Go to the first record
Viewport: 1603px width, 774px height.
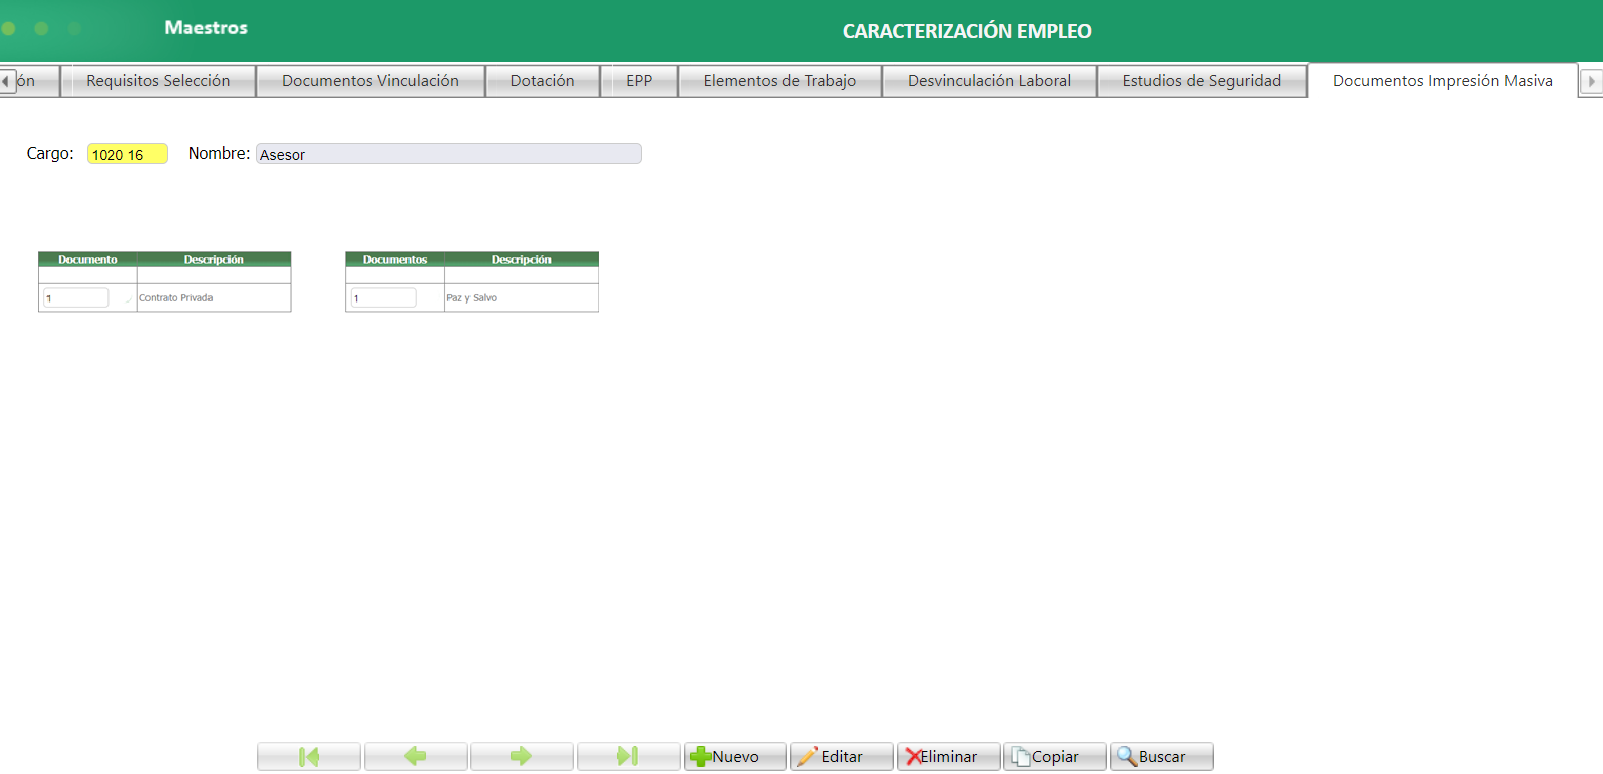point(309,756)
